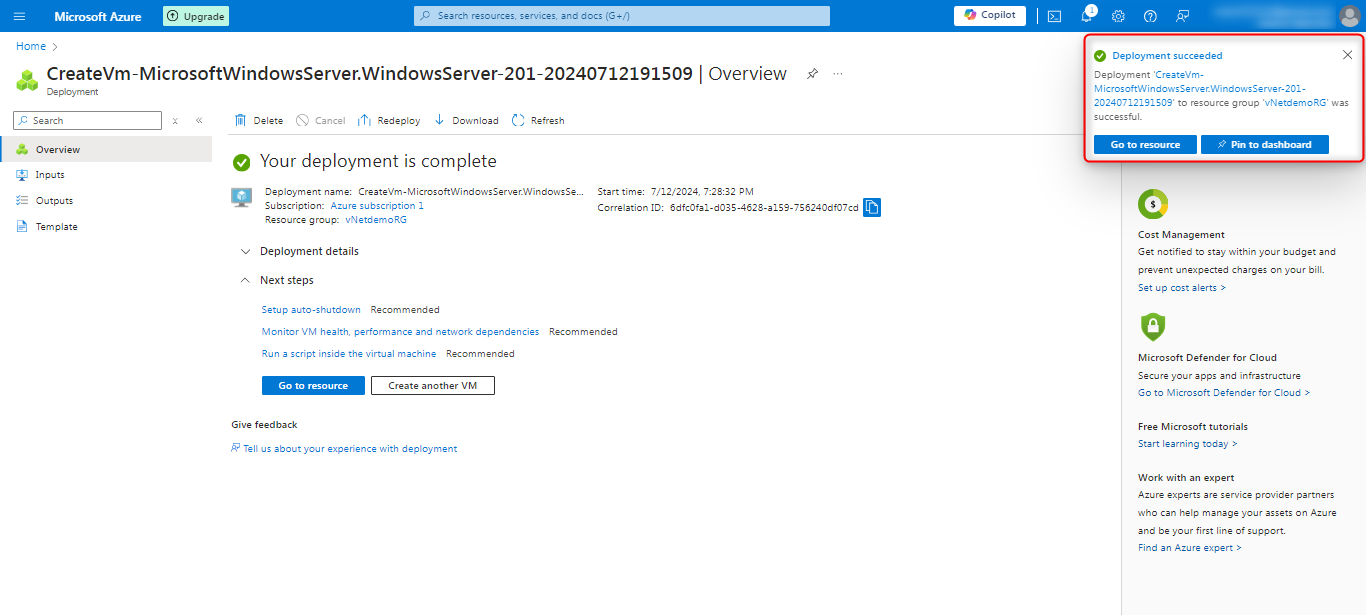Image resolution: width=1366 pixels, height=615 pixels.
Task: Click Redeploy in the toolbar
Action: coord(389,120)
